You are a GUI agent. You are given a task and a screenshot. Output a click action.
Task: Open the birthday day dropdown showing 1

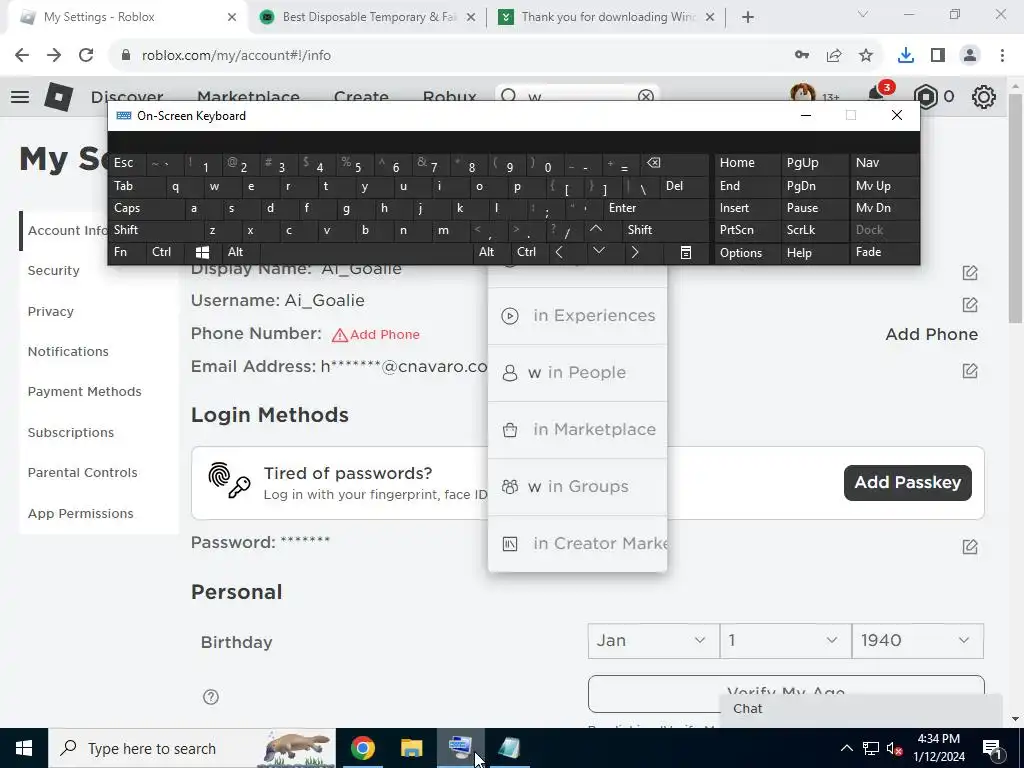pos(785,641)
